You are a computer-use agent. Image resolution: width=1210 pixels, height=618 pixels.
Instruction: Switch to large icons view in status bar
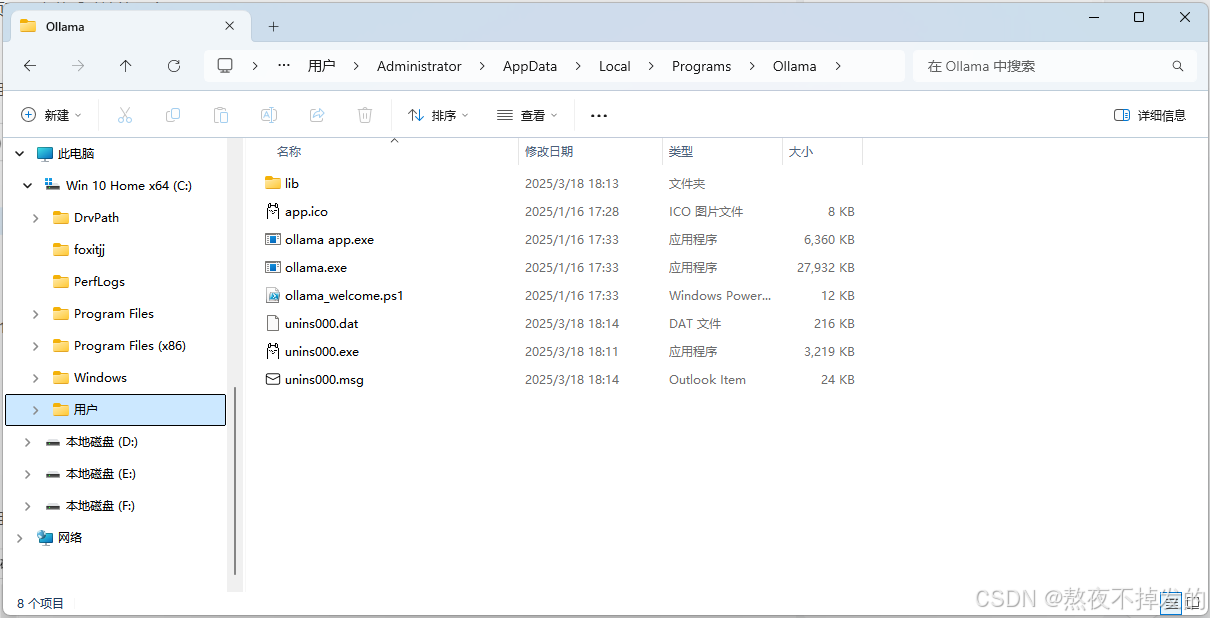1193,602
